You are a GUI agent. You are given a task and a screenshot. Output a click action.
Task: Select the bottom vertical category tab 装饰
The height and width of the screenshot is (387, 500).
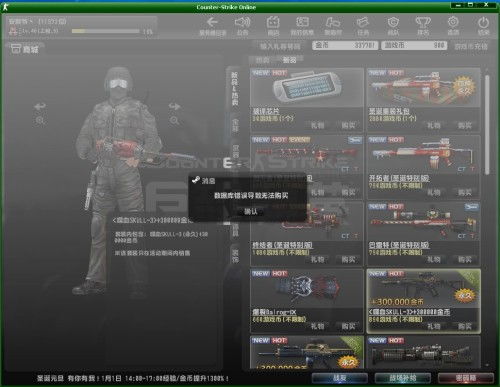pyautogui.click(x=235, y=256)
